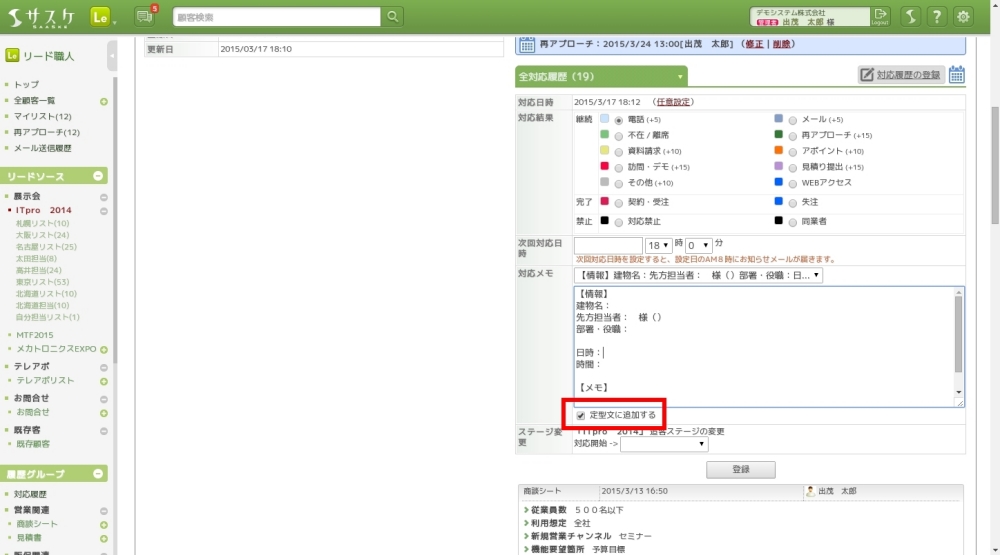Image resolution: width=1000 pixels, height=555 pixels.
Task: Click the 任意設定 link
Action: tap(674, 102)
